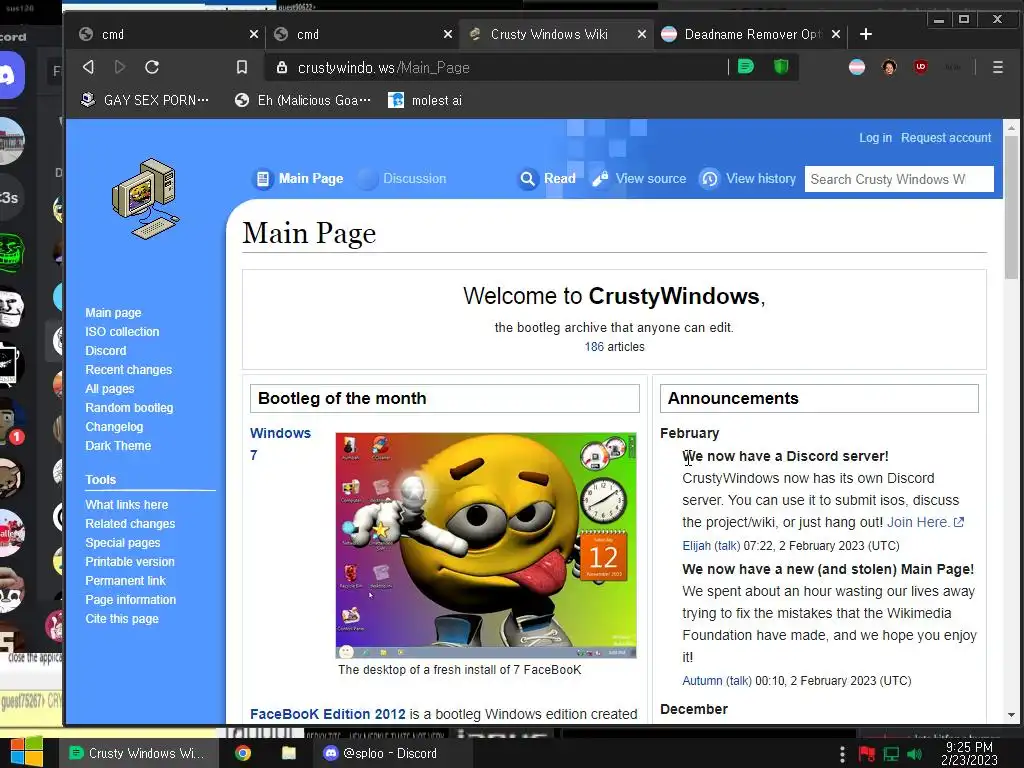Open a new browser tab with the plus icon
Screen dimensions: 1024x768
coord(865,34)
